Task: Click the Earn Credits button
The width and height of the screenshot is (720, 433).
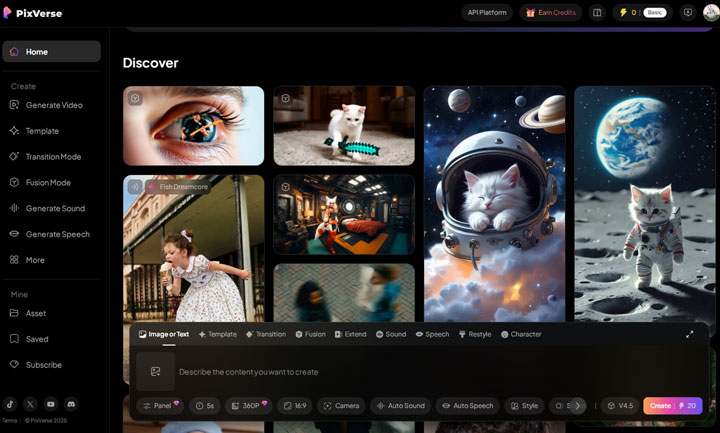Action: [550, 13]
